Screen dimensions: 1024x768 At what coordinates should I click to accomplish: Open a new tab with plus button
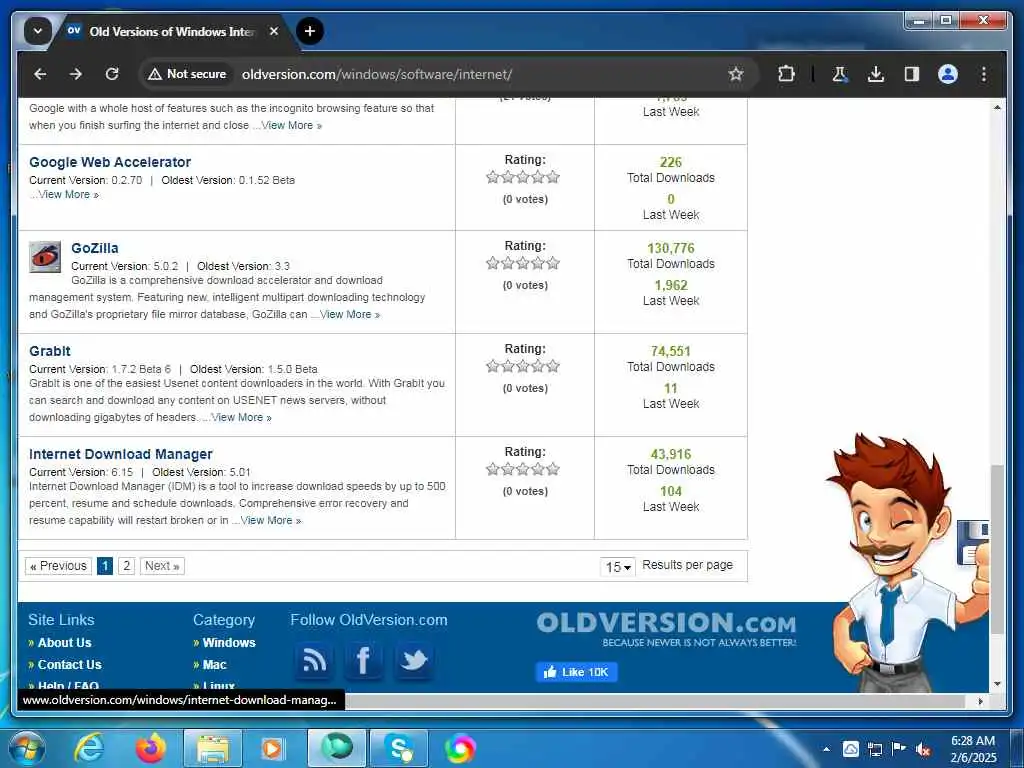point(310,31)
